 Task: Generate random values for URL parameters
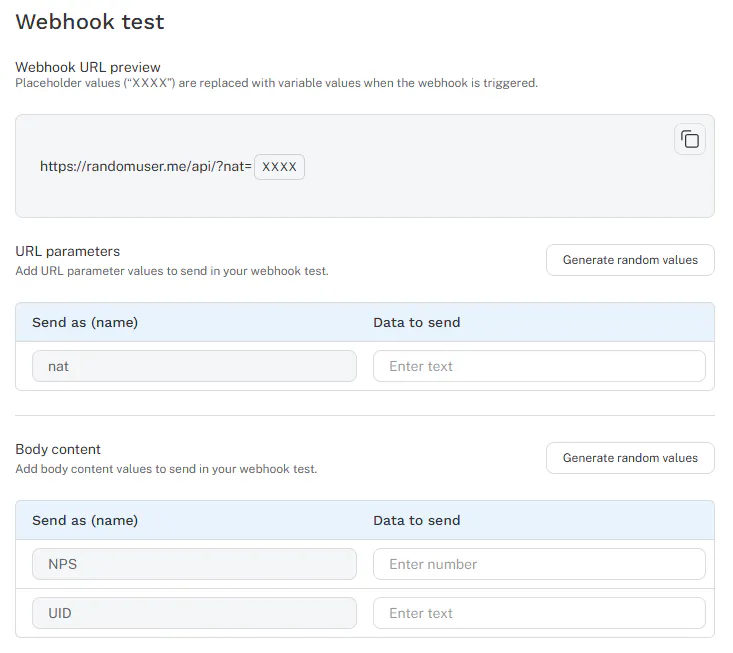pyautogui.click(x=630, y=260)
